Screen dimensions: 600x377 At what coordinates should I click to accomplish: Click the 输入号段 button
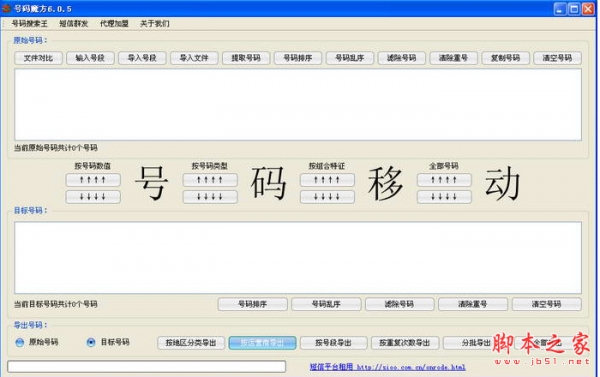(90, 58)
